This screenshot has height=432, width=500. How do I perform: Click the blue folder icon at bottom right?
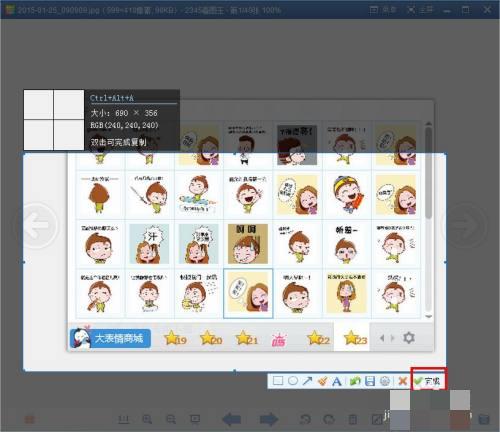[x=484, y=419]
